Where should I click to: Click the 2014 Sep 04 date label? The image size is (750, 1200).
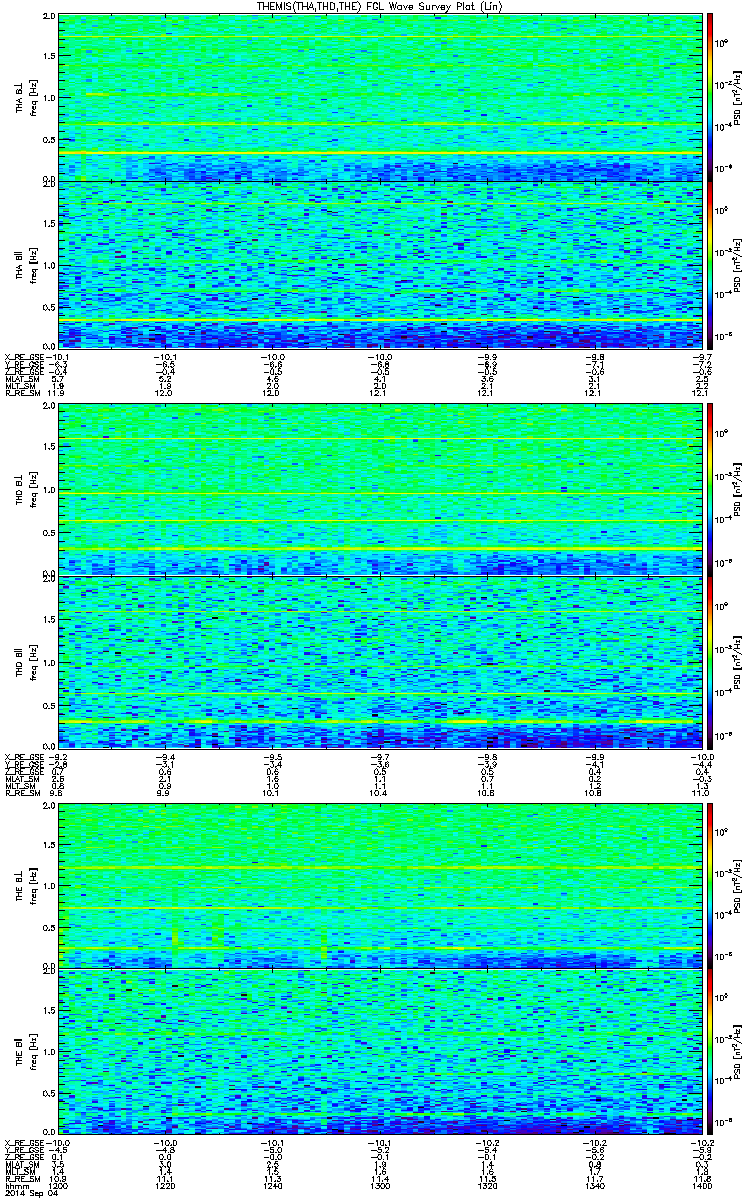click(x=25, y=1194)
